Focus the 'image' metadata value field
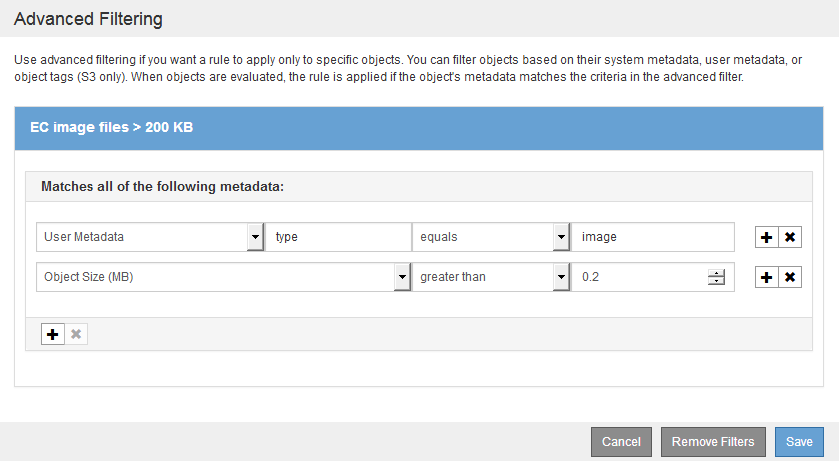Image resolution: width=839 pixels, height=461 pixels. coord(652,237)
